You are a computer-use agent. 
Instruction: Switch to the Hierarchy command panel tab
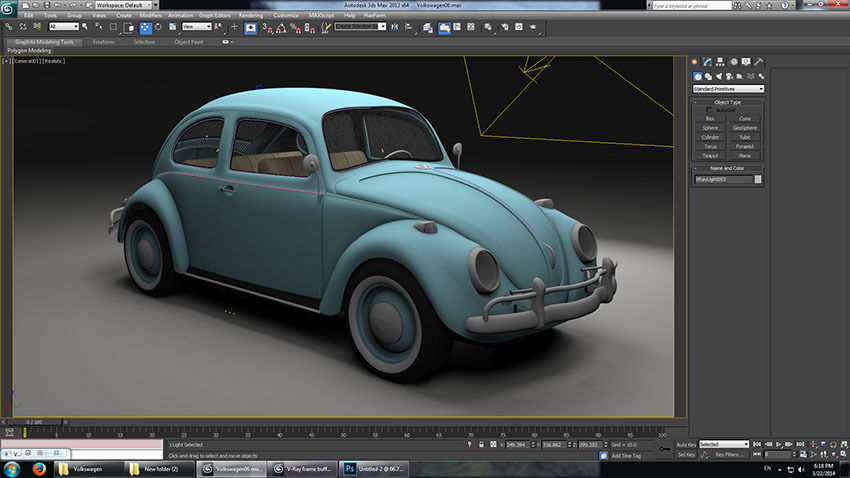[x=720, y=62]
